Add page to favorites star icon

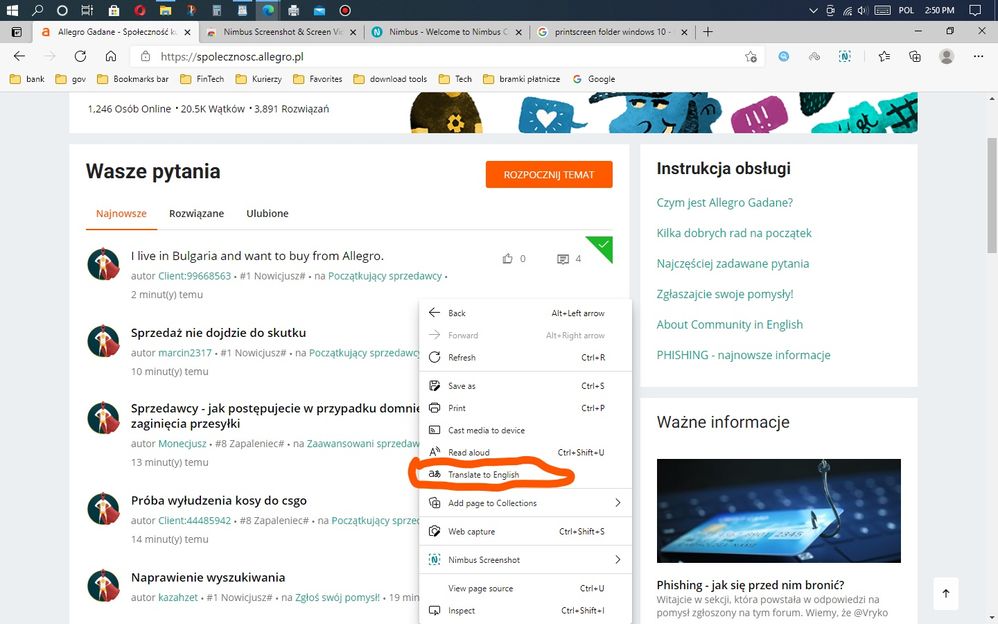coord(751,57)
